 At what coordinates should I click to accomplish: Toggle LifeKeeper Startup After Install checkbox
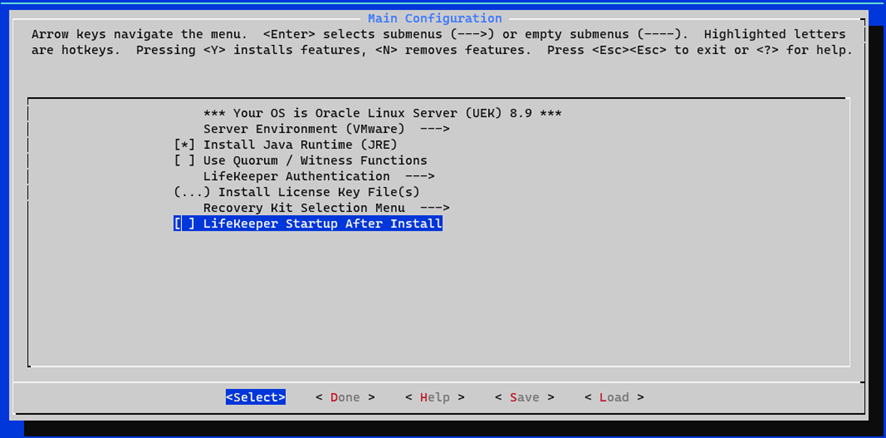coord(185,224)
